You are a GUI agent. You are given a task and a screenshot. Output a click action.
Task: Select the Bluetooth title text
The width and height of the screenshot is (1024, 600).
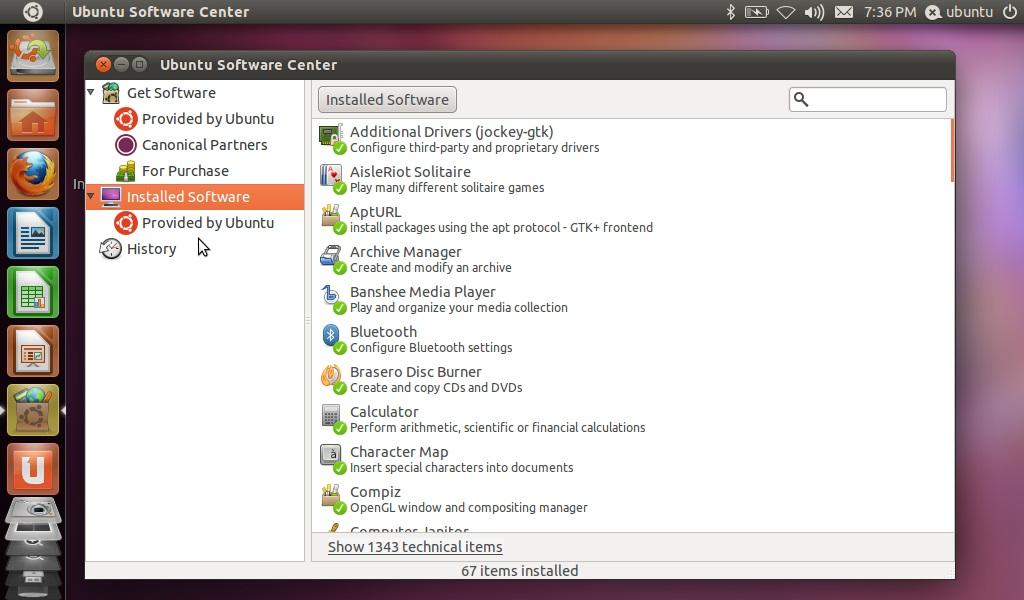point(383,332)
